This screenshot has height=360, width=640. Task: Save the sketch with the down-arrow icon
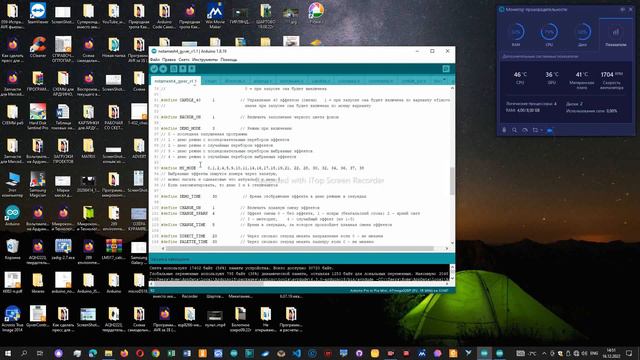coord(192,69)
